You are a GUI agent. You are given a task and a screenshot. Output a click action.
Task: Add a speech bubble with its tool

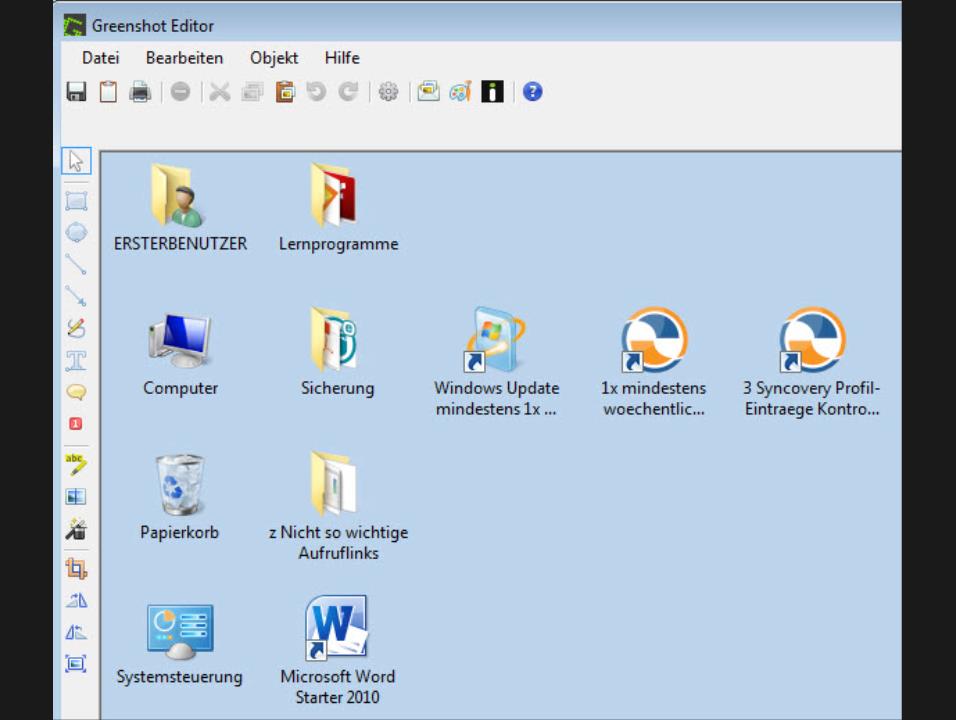point(76,392)
